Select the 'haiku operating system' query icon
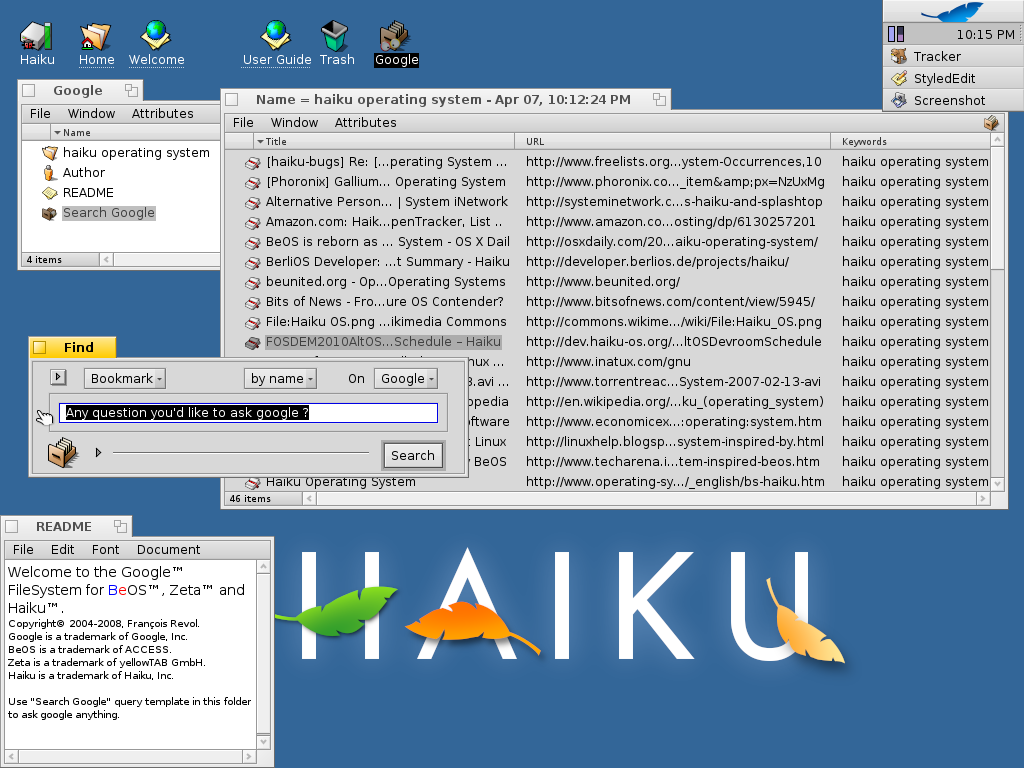 pos(50,153)
